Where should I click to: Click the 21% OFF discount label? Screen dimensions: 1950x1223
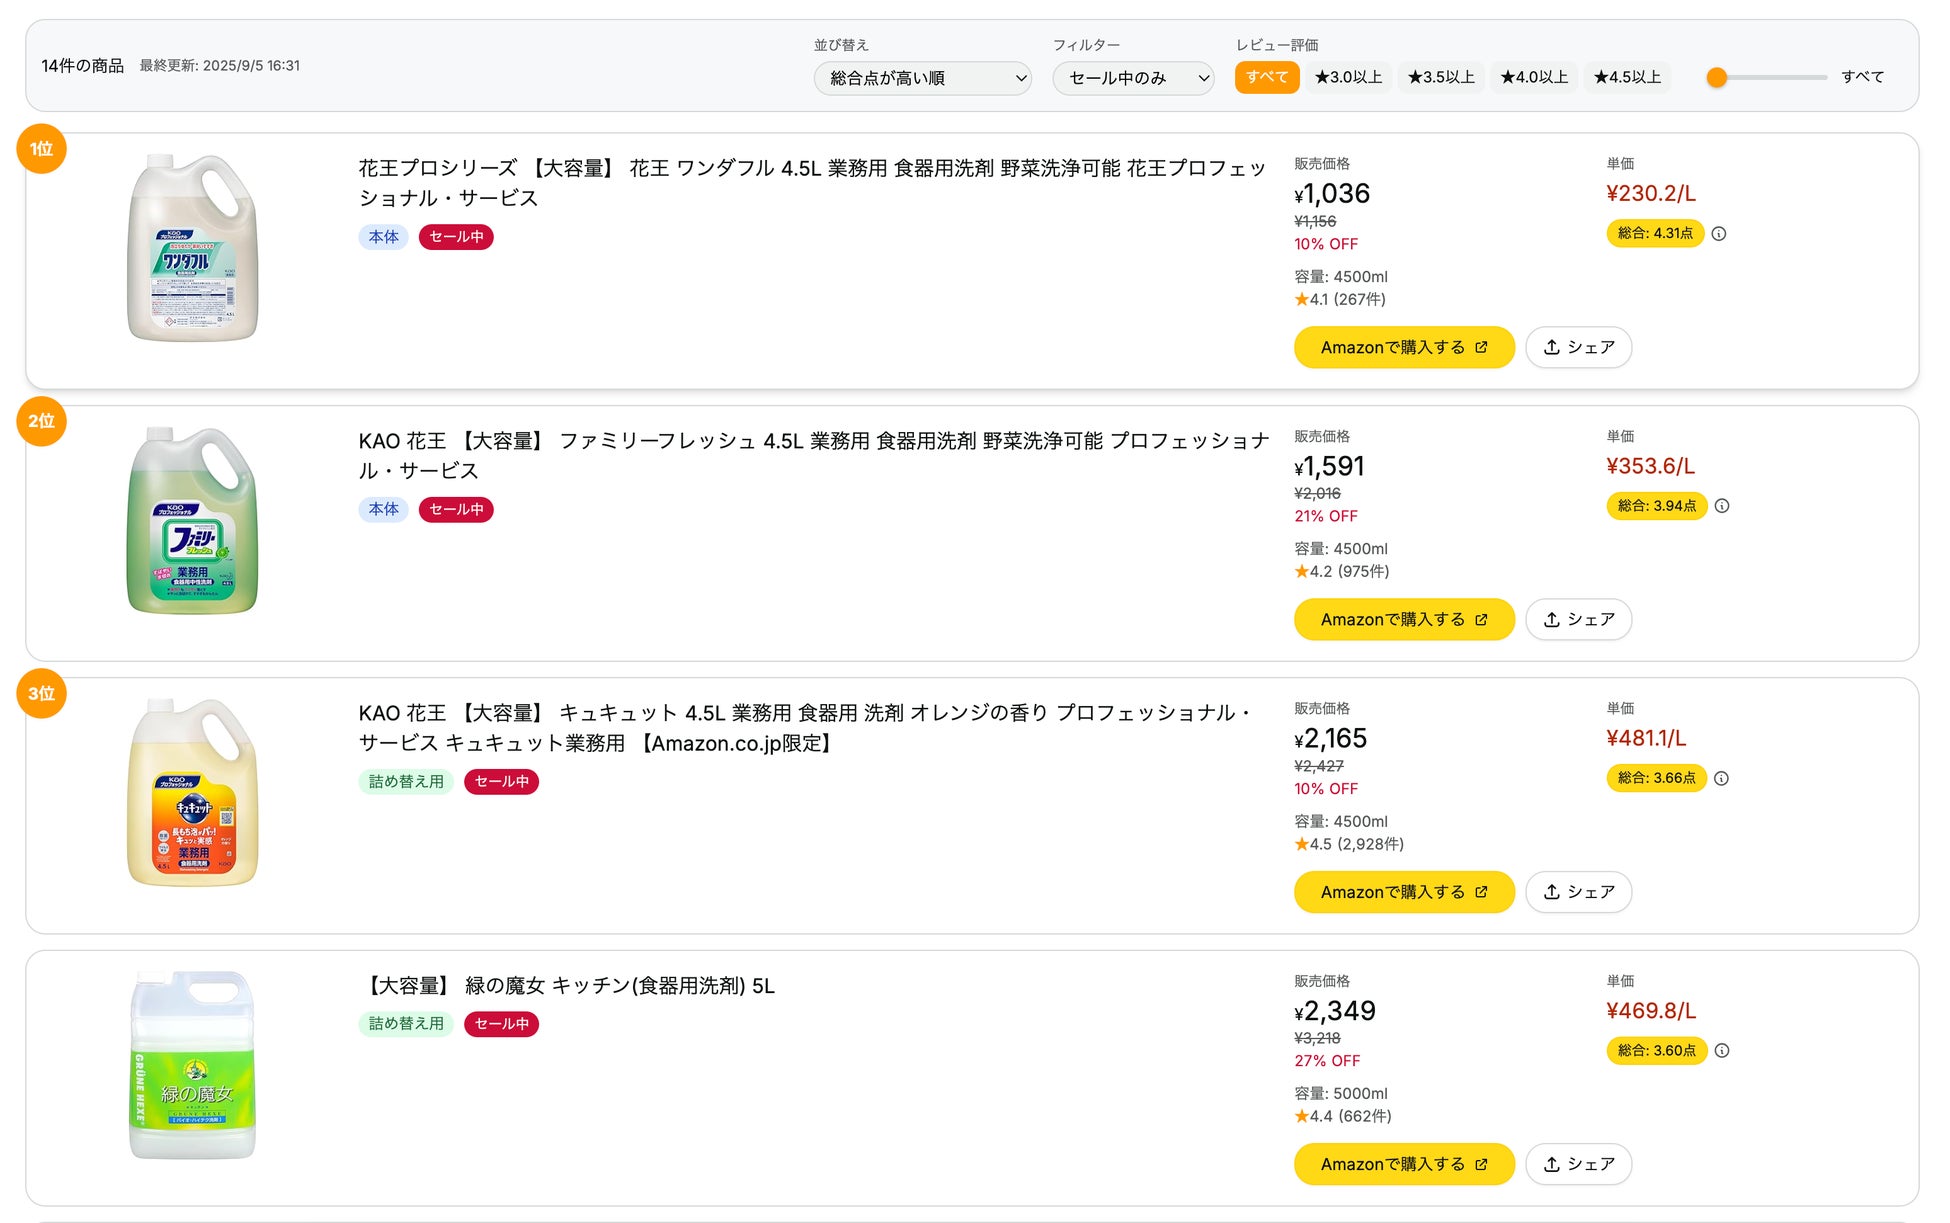(x=1326, y=517)
